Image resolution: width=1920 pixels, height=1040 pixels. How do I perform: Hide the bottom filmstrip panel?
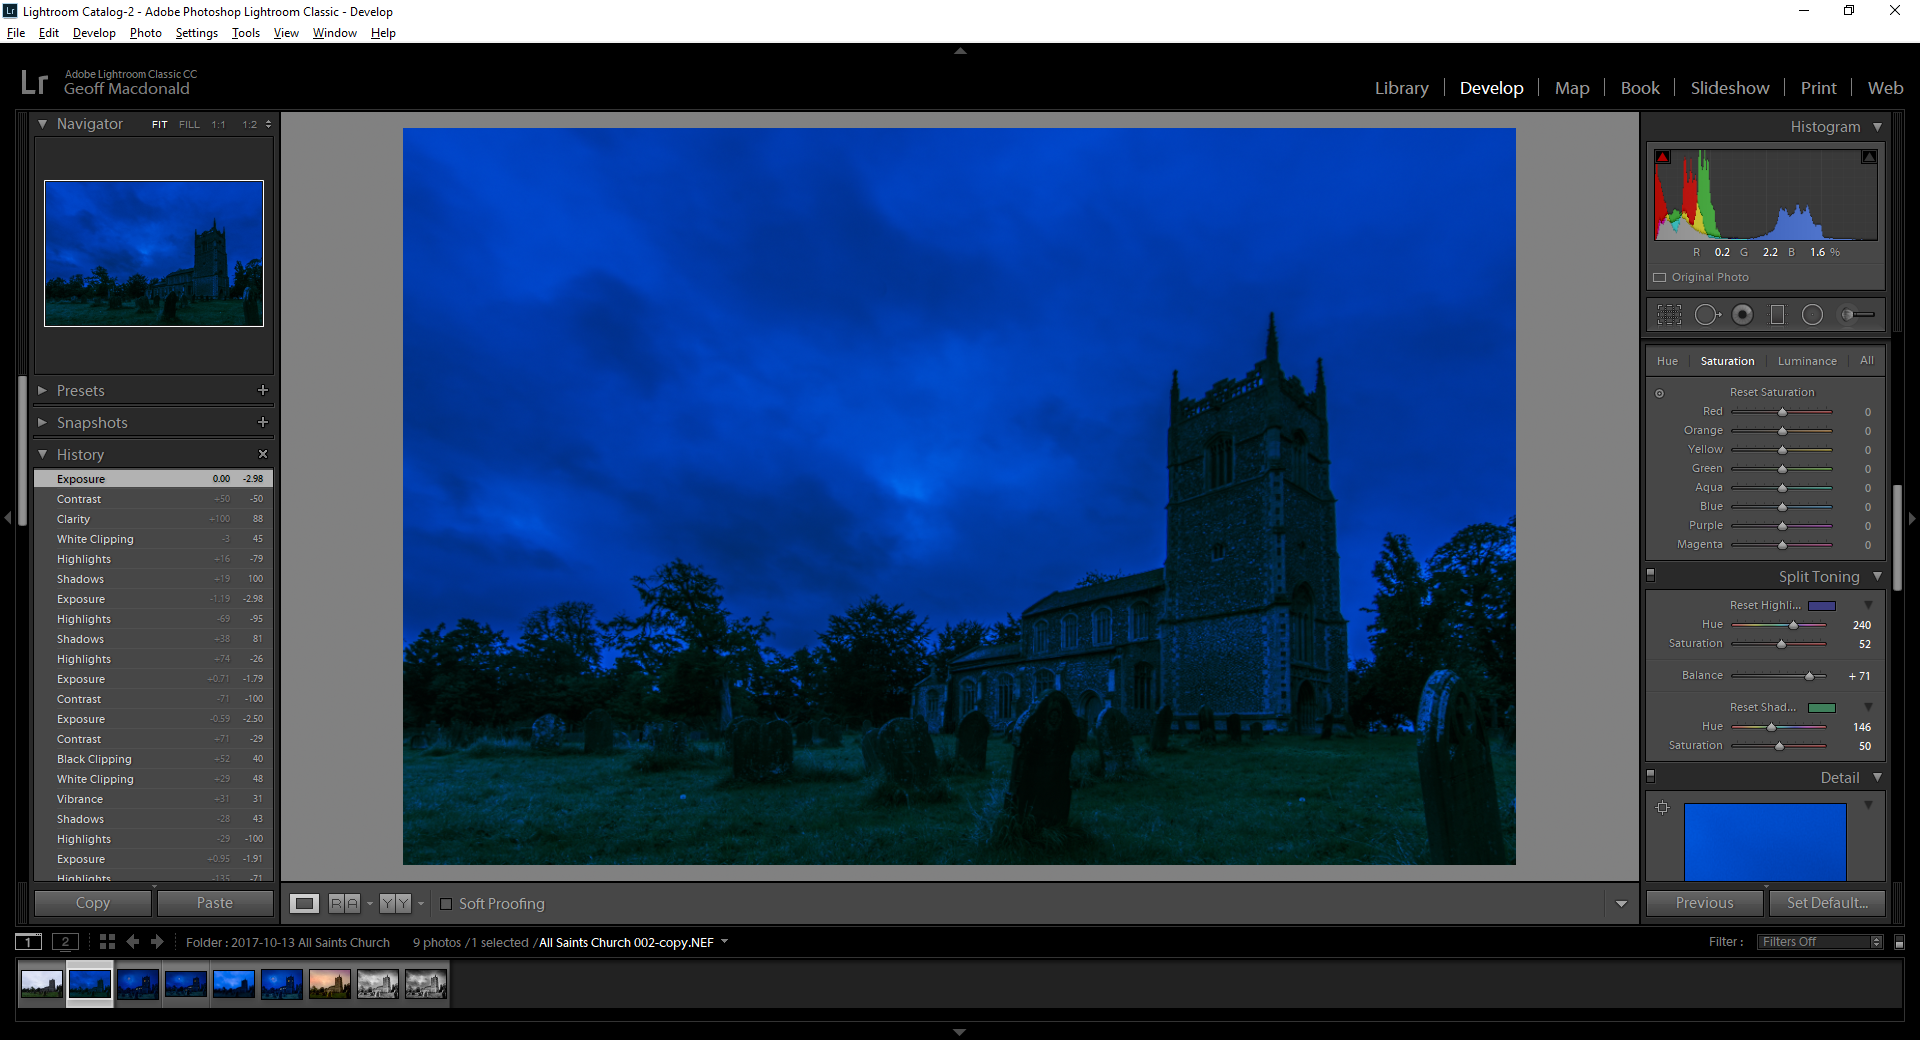coord(960,1032)
